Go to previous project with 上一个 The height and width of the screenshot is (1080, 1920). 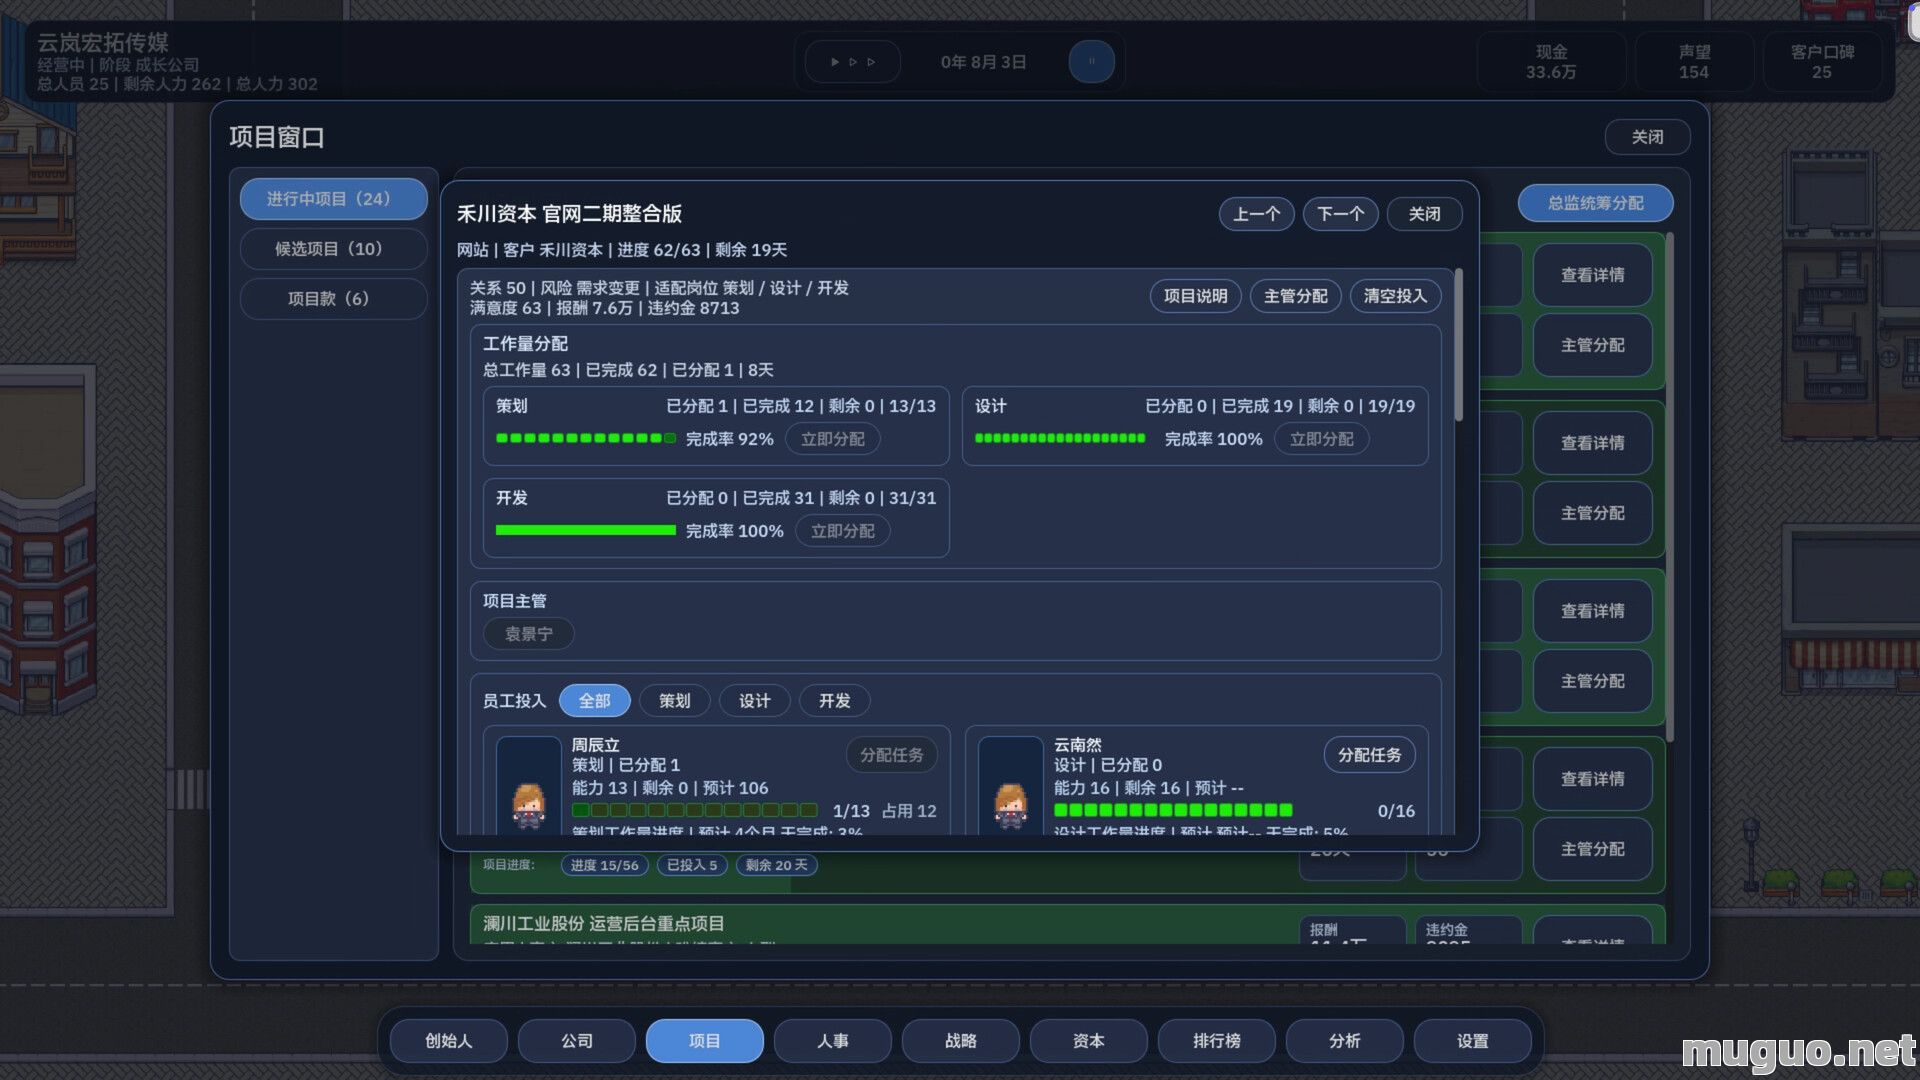[1256, 214]
